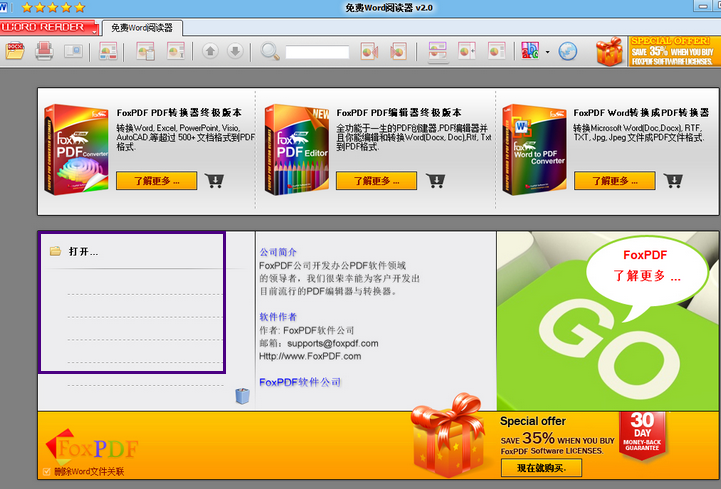Screen dimensions: 721x489
Task: Click the page icon with red bars
Action: tap(108, 51)
